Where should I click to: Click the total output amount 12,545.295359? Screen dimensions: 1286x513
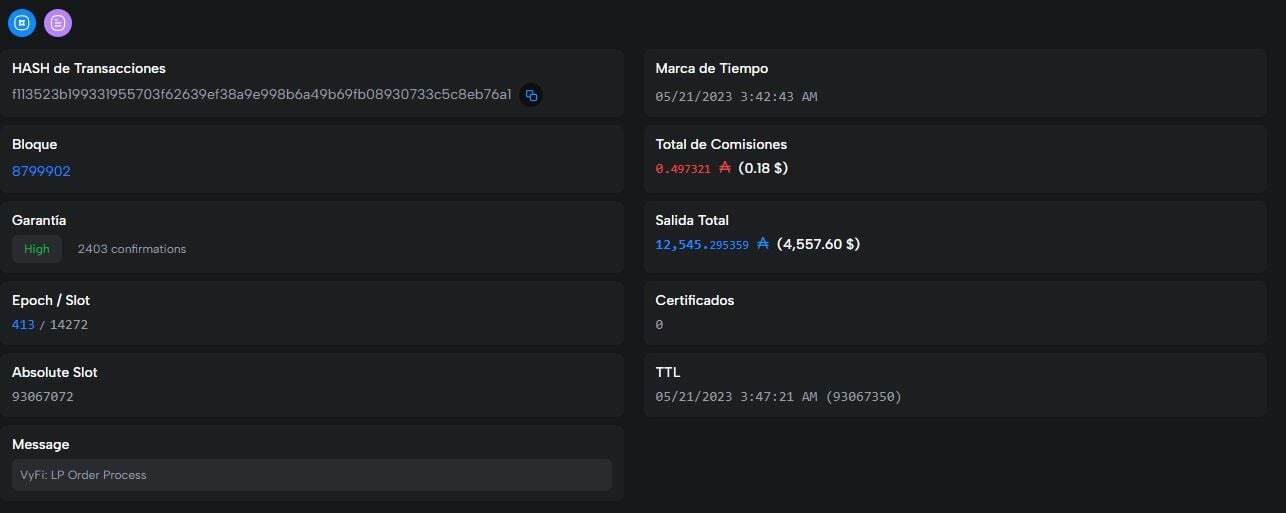click(x=702, y=244)
